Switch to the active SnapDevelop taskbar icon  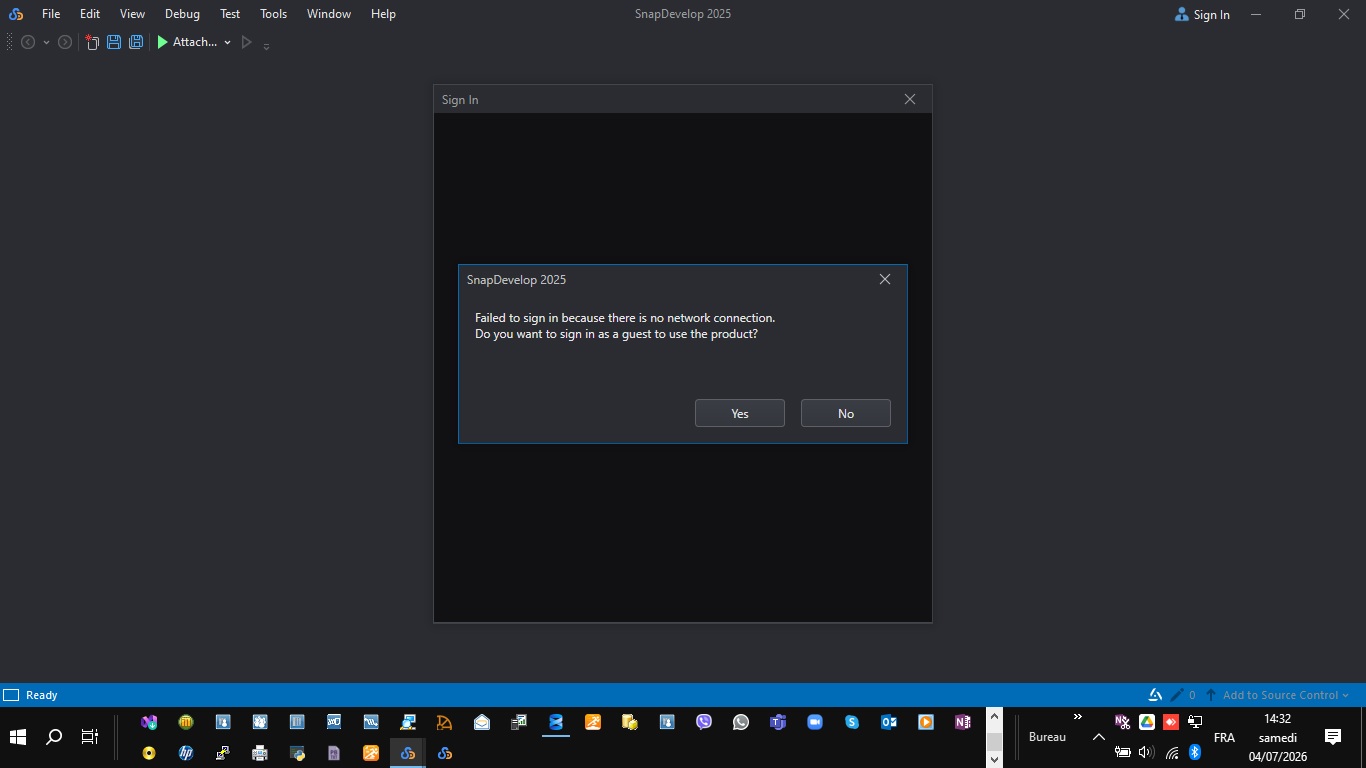coord(408,753)
